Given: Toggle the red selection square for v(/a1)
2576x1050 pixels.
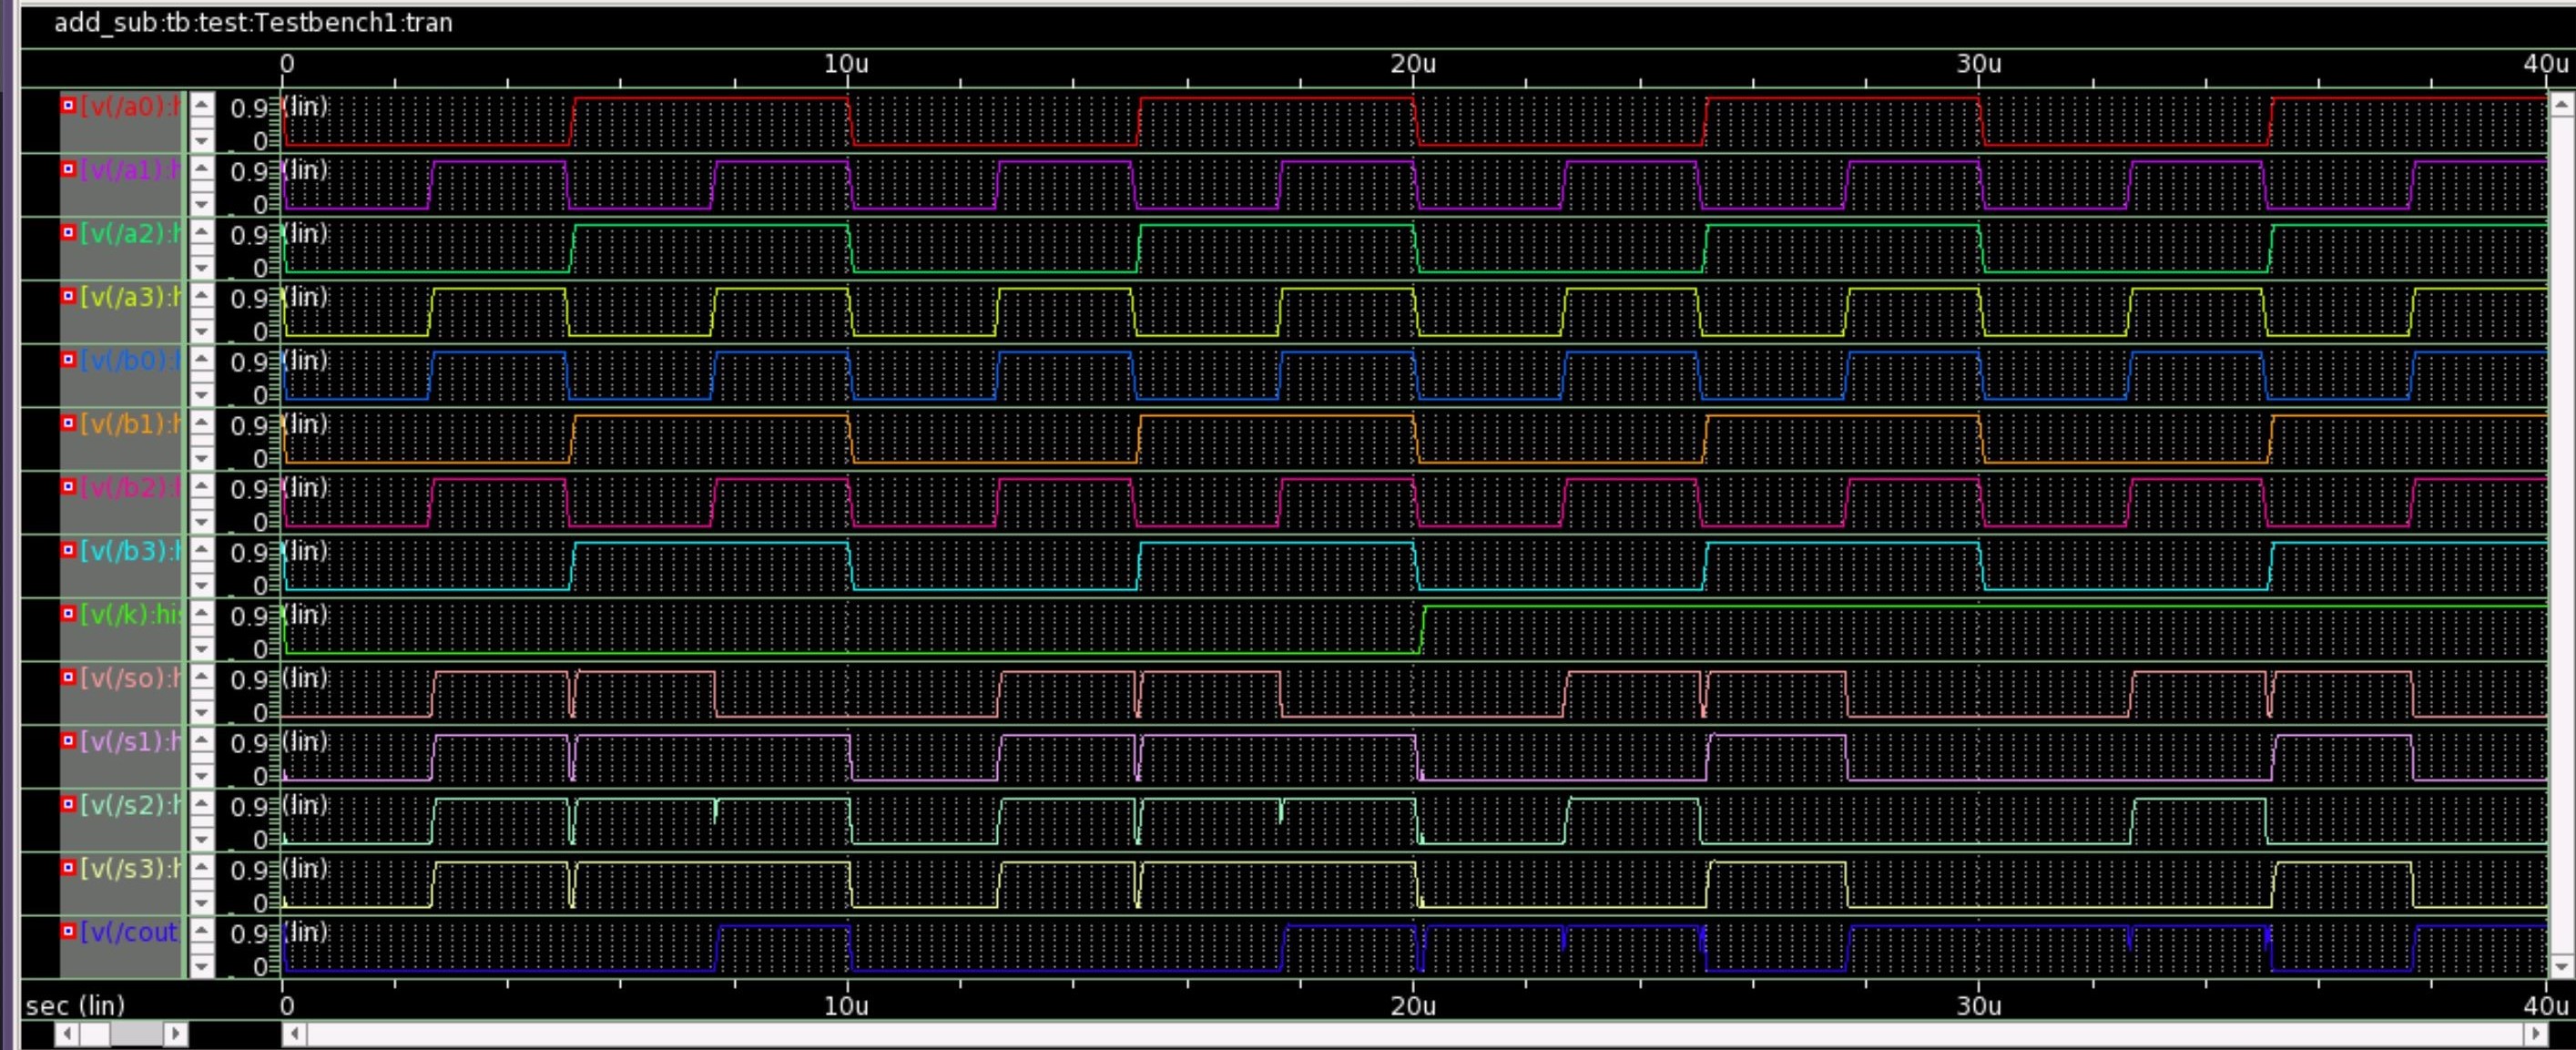Looking at the screenshot, I should tap(68, 169).
